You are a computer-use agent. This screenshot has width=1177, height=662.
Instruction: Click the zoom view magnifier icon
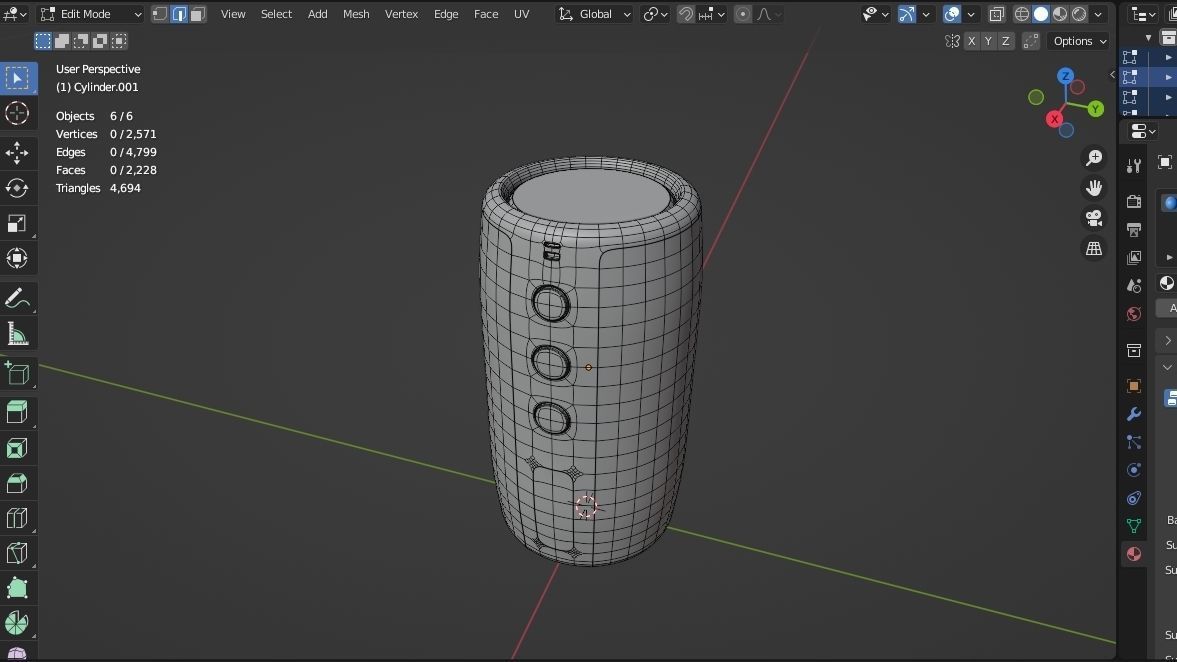(1094, 158)
